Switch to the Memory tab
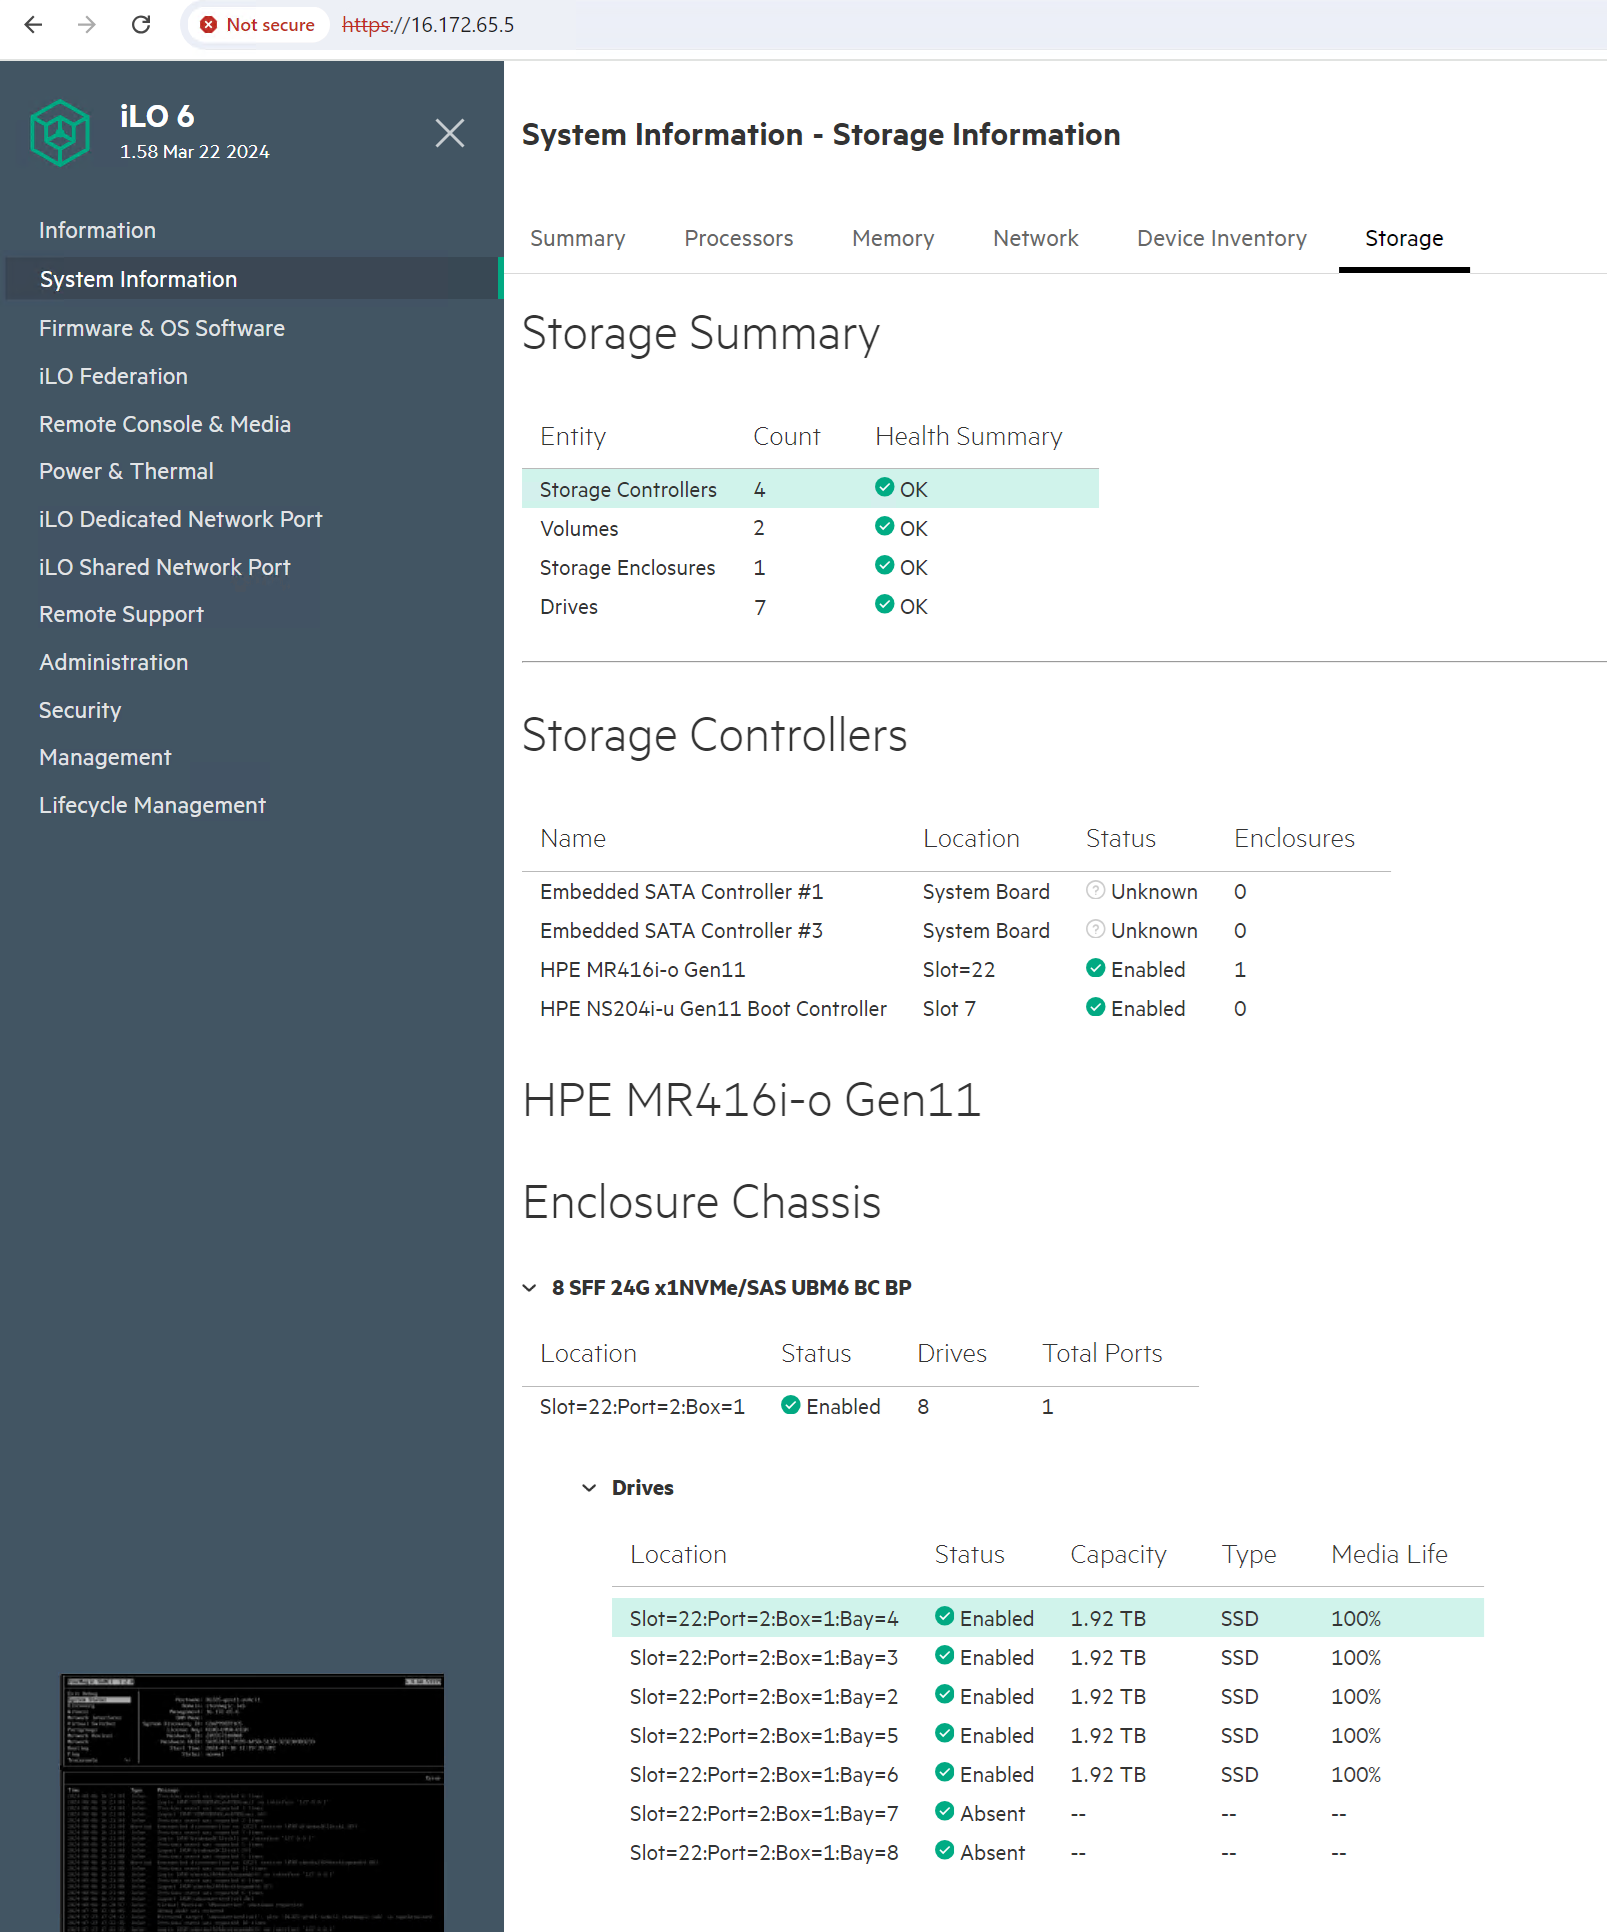 pyautogui.click(x=893, y=239)
